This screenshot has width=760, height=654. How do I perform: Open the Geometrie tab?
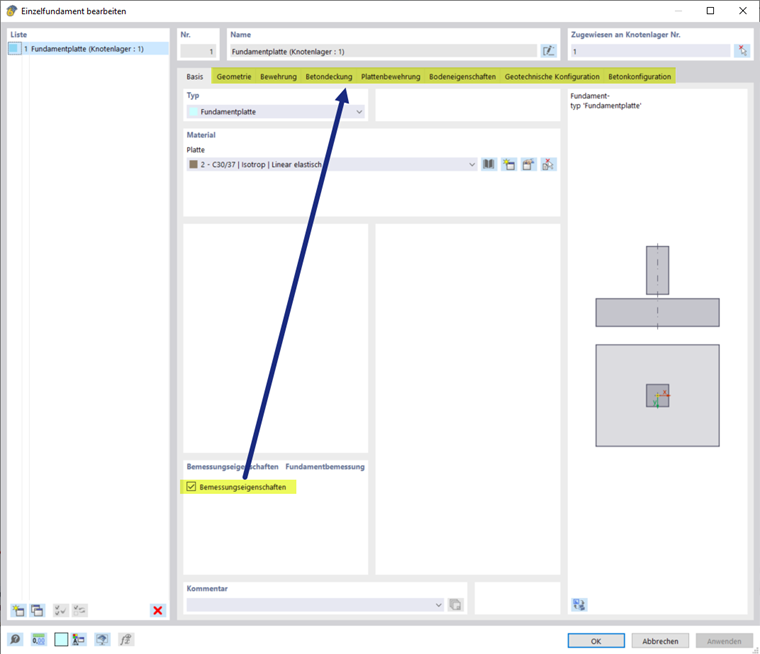(234, 77)
